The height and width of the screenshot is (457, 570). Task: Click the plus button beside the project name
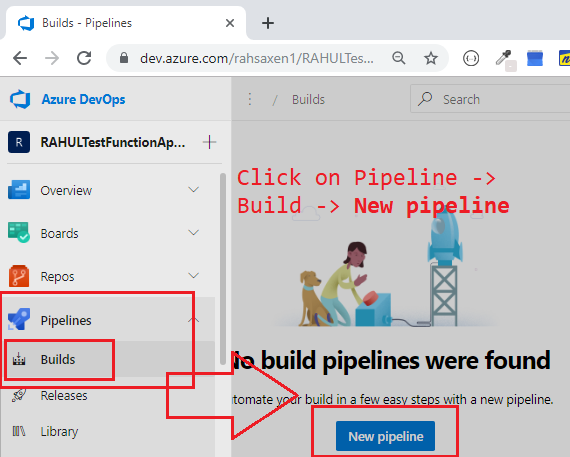209,142
